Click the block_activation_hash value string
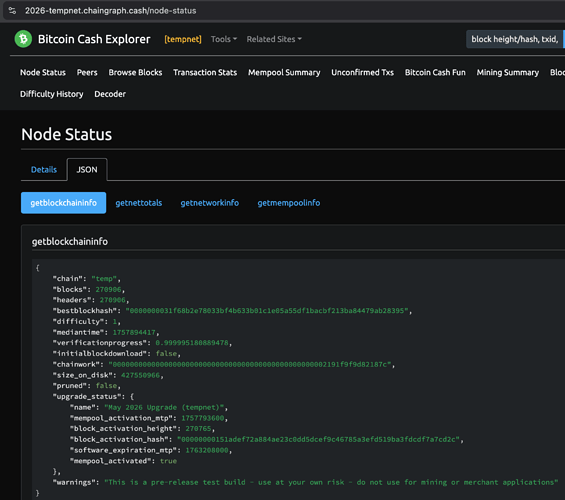 [x=318, y=439]
